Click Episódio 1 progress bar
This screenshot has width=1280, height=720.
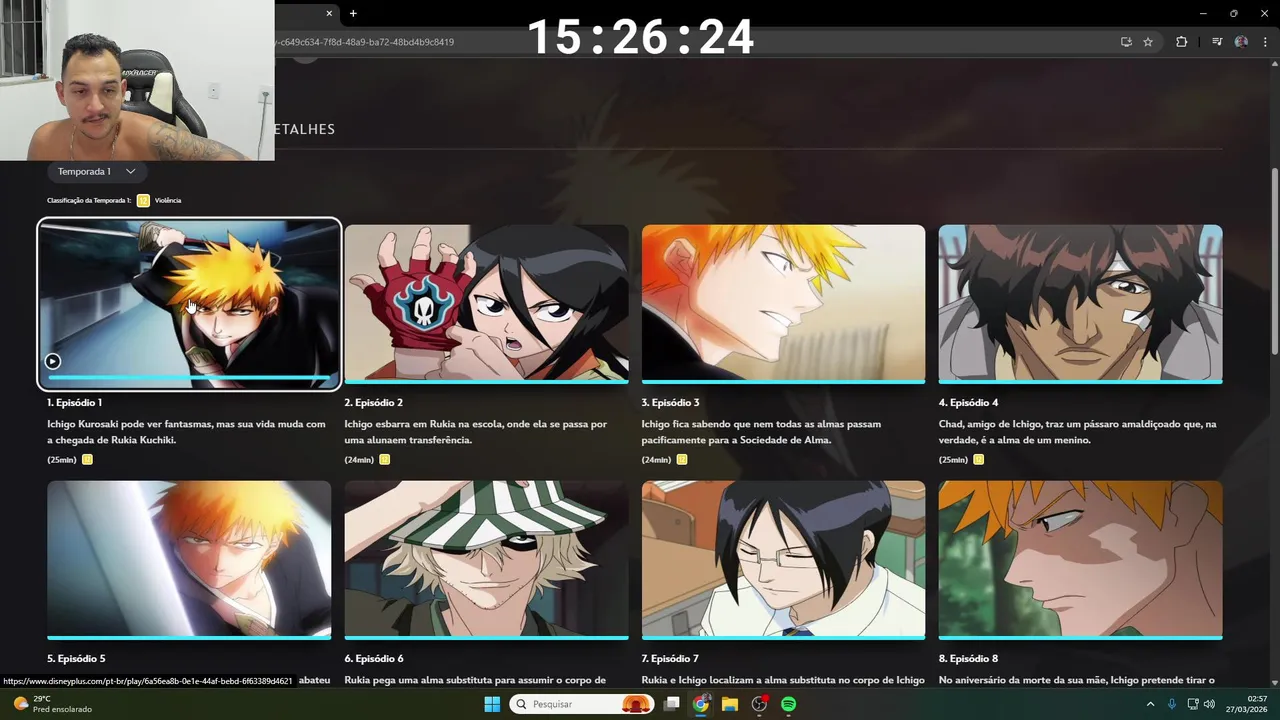pos(189,379)
